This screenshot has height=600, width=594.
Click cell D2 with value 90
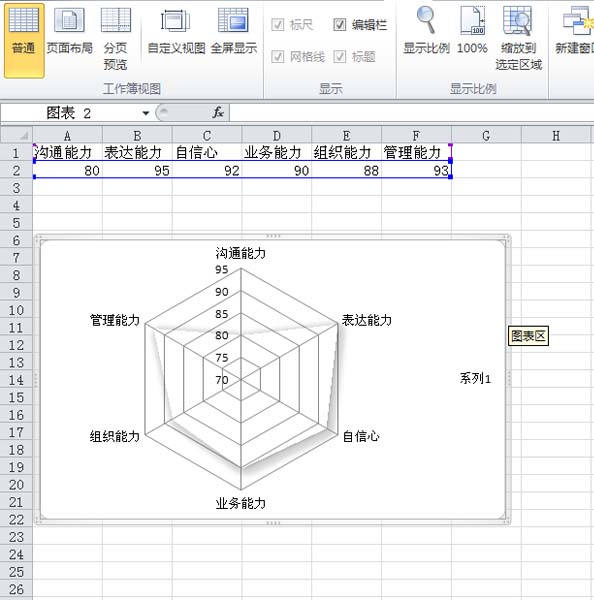[277, 170]
